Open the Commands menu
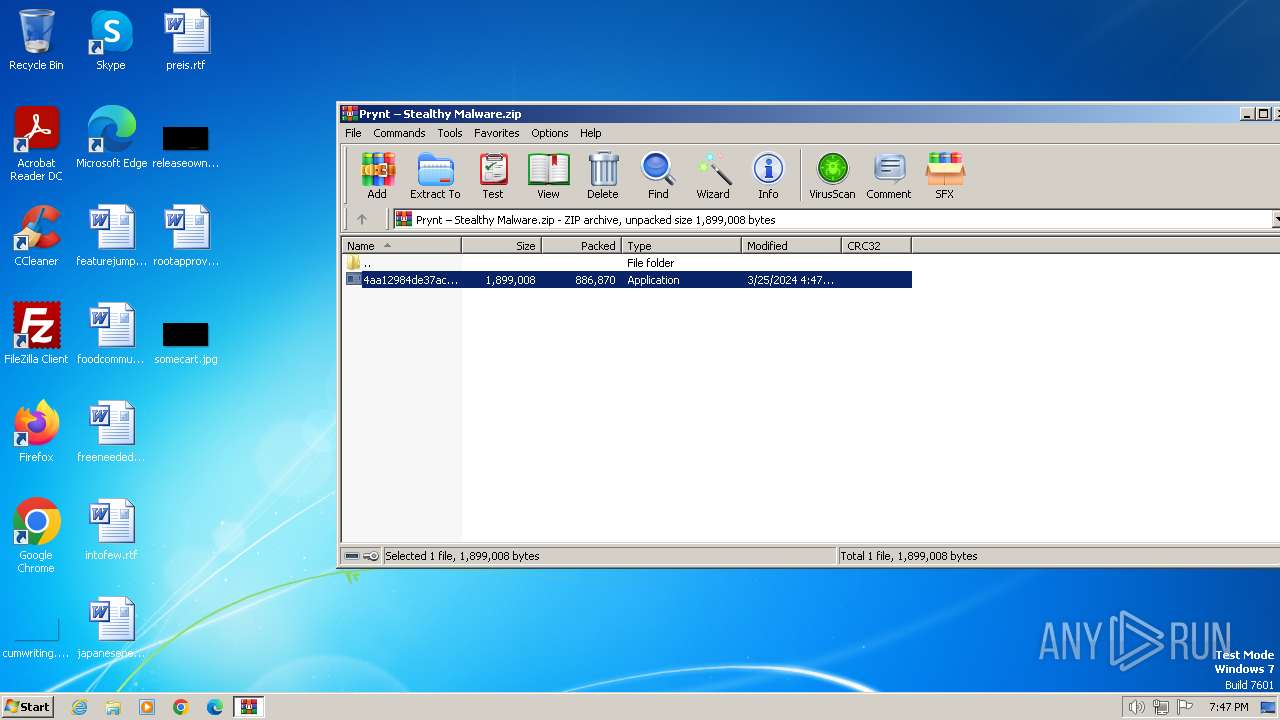This screenshot has height=720, width=1280. tap(399, 133)
